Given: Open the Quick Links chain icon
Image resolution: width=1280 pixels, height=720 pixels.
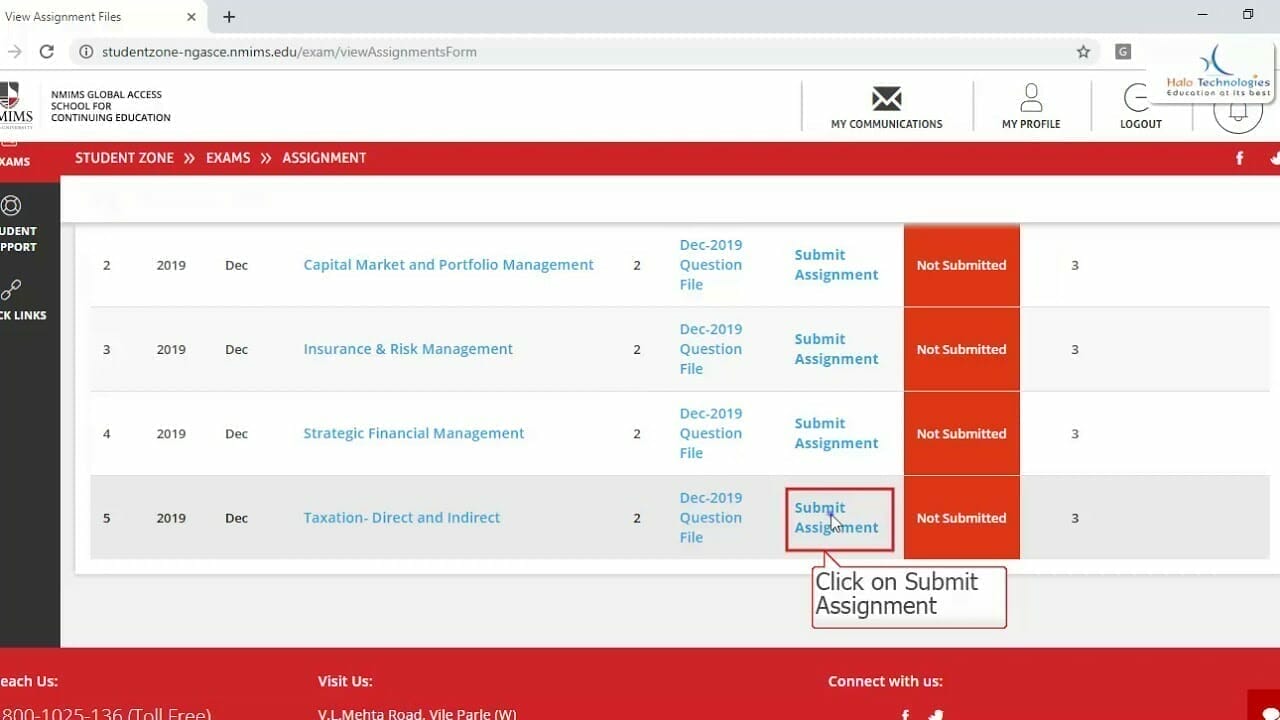Looking at the screenshot, I should [x=11, y=290].
